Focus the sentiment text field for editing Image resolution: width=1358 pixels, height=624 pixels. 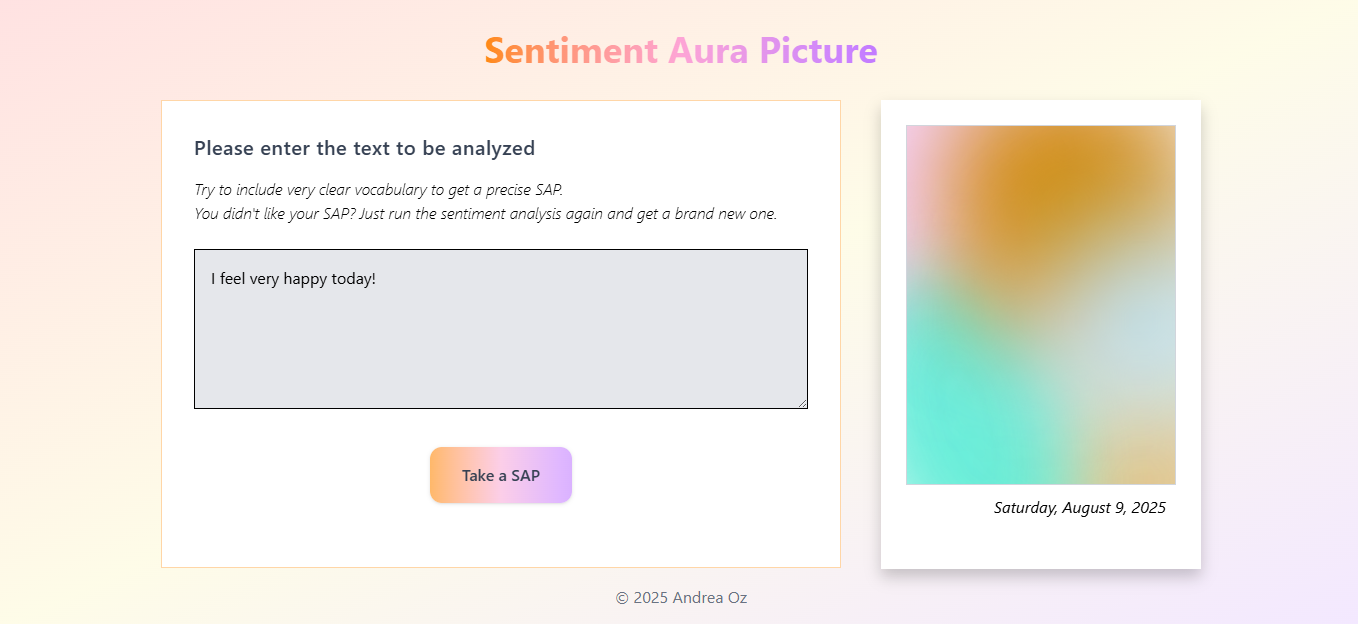500,330
